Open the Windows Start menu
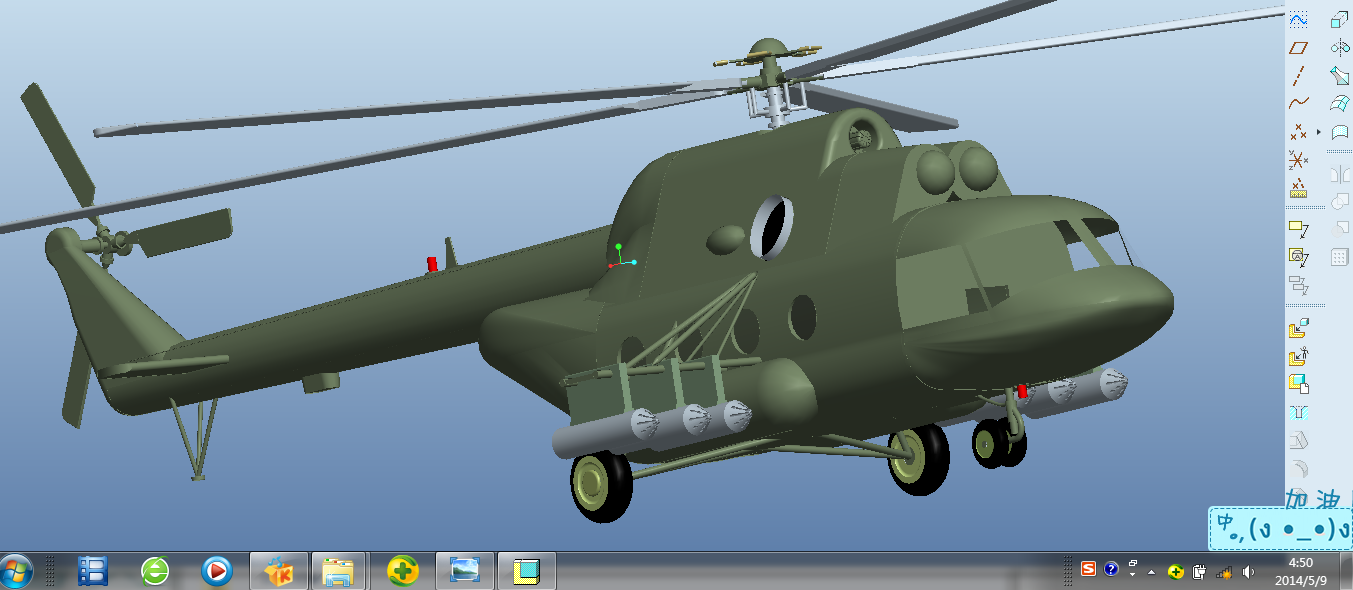This screenshot has width=1353, height=590. [17, 571]
